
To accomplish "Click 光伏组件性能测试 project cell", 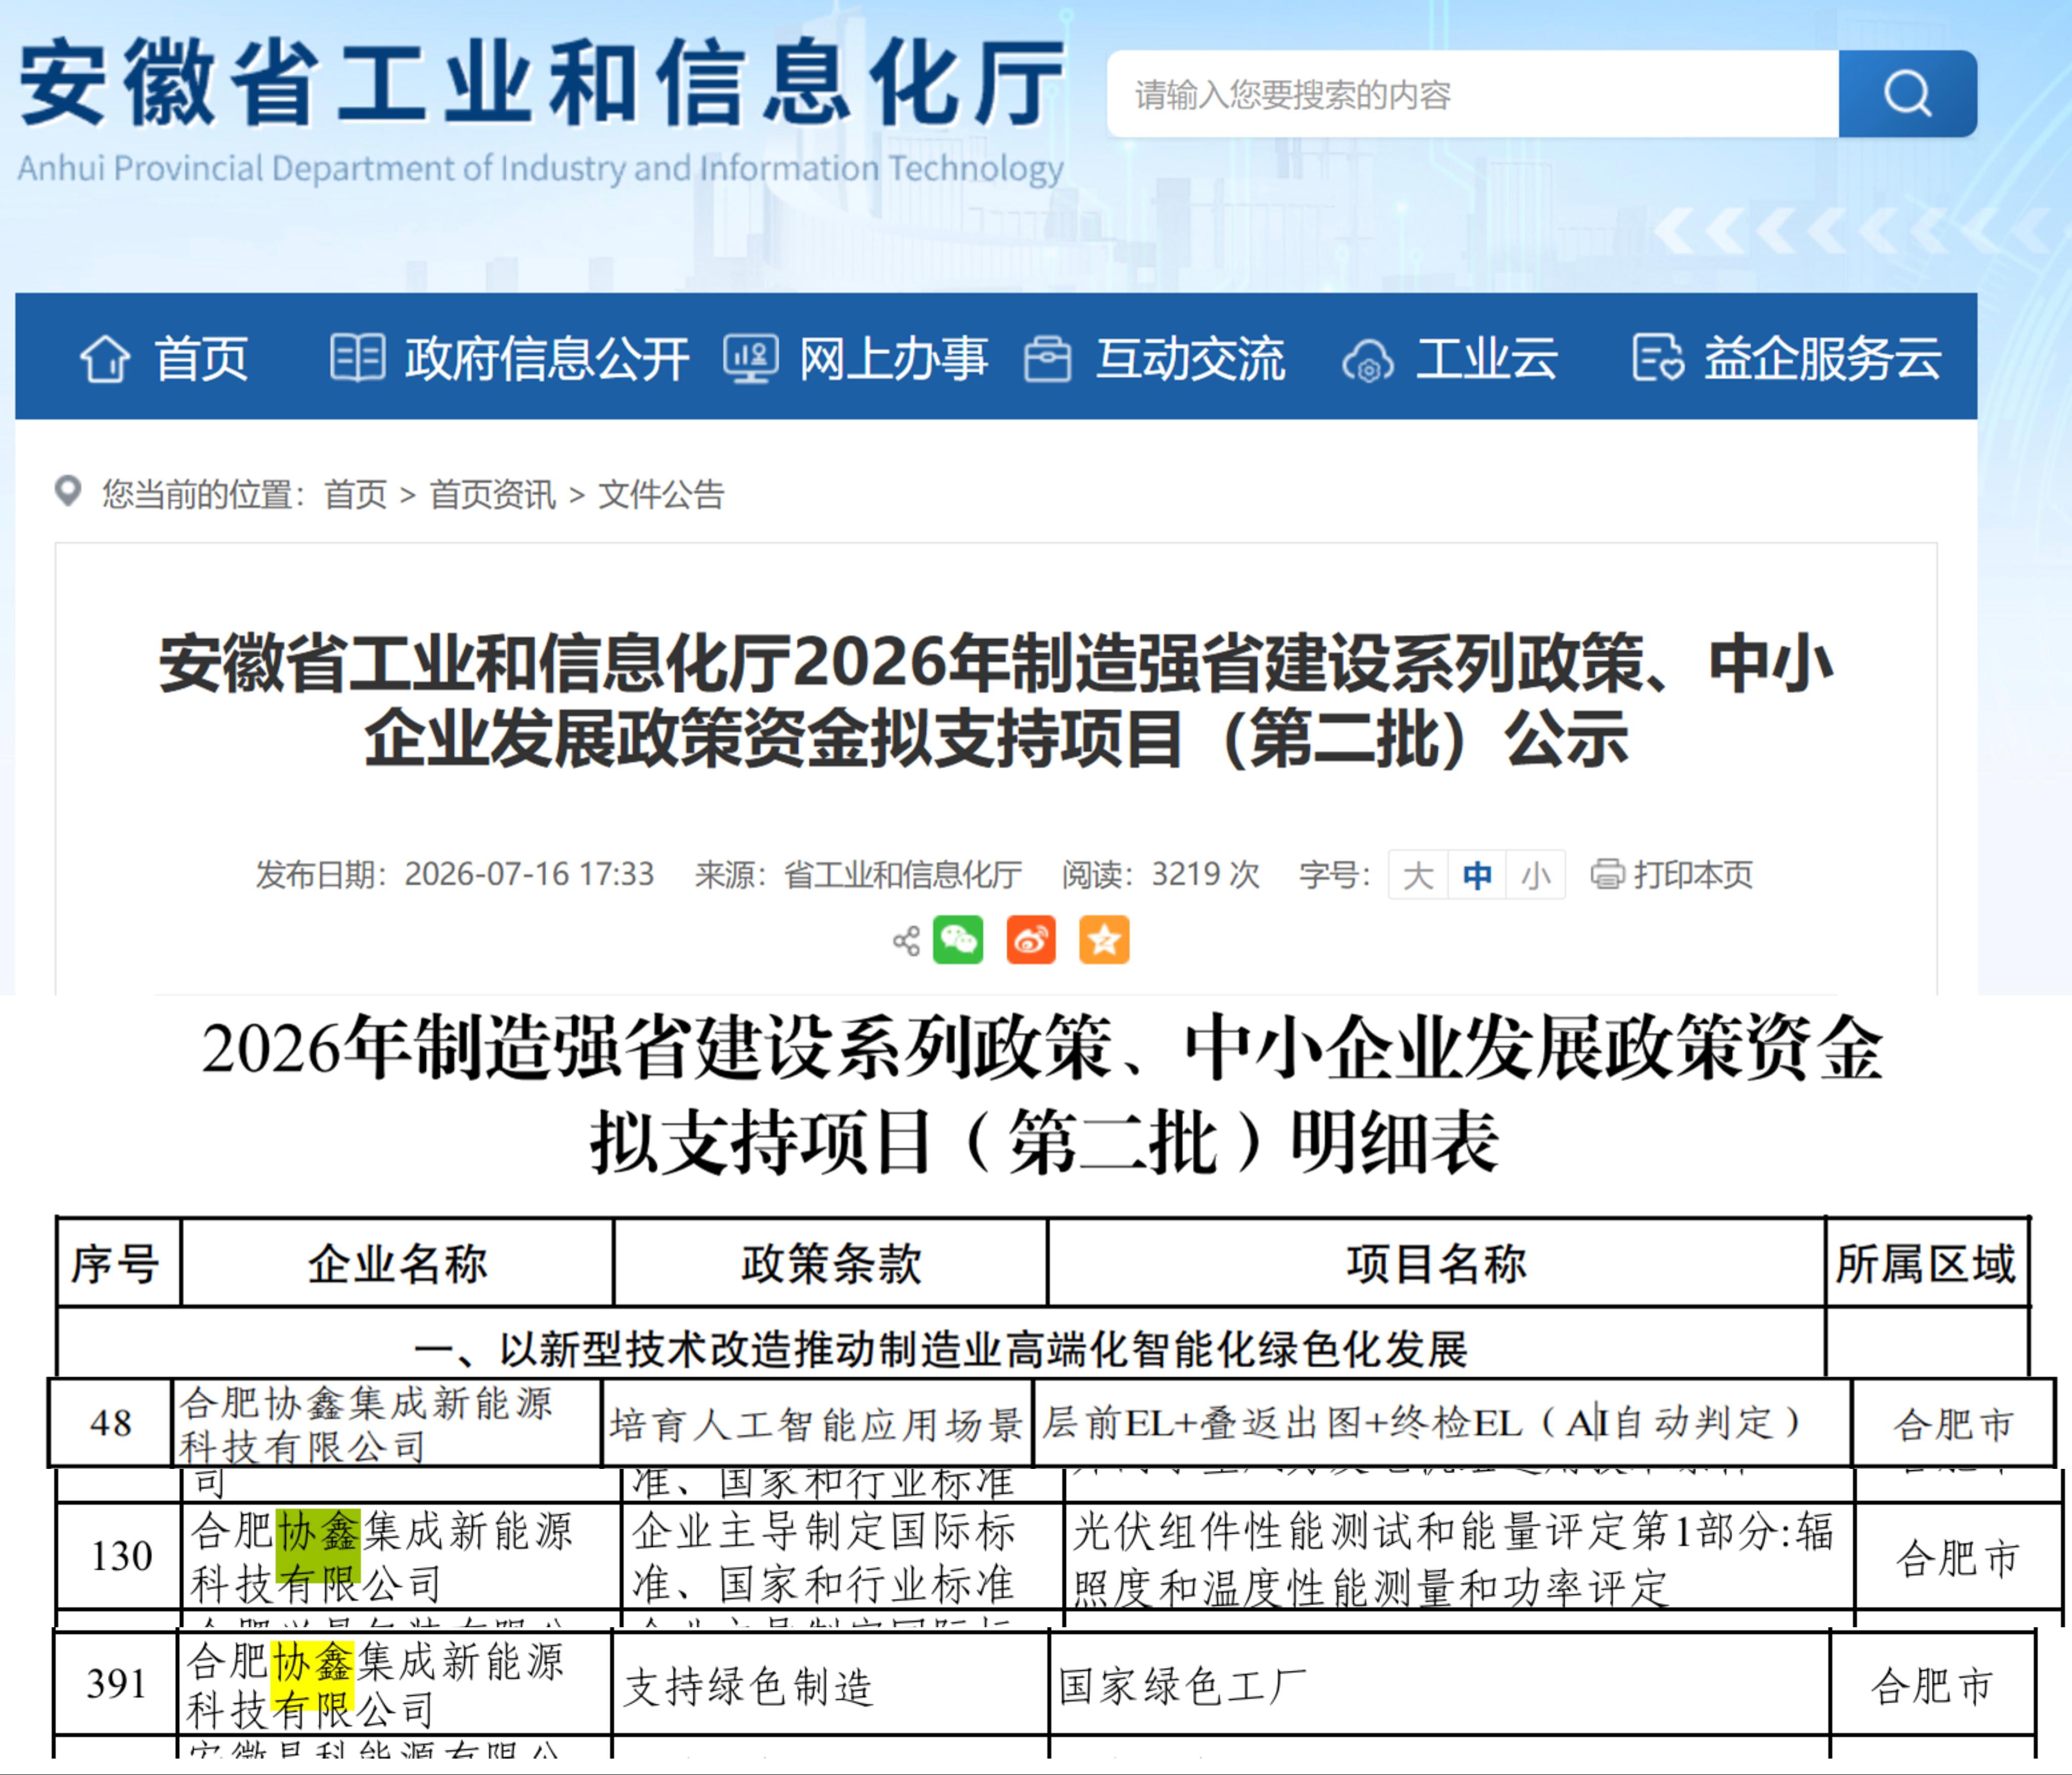I will 1459,1557.
